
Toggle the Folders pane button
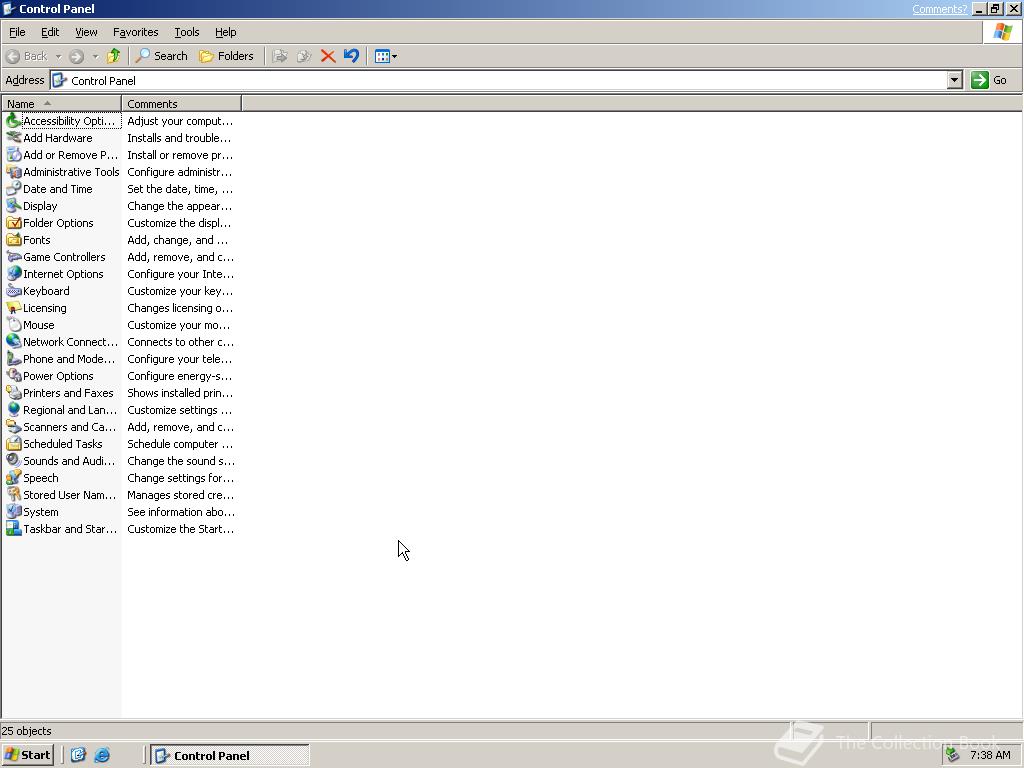[226, 56]
